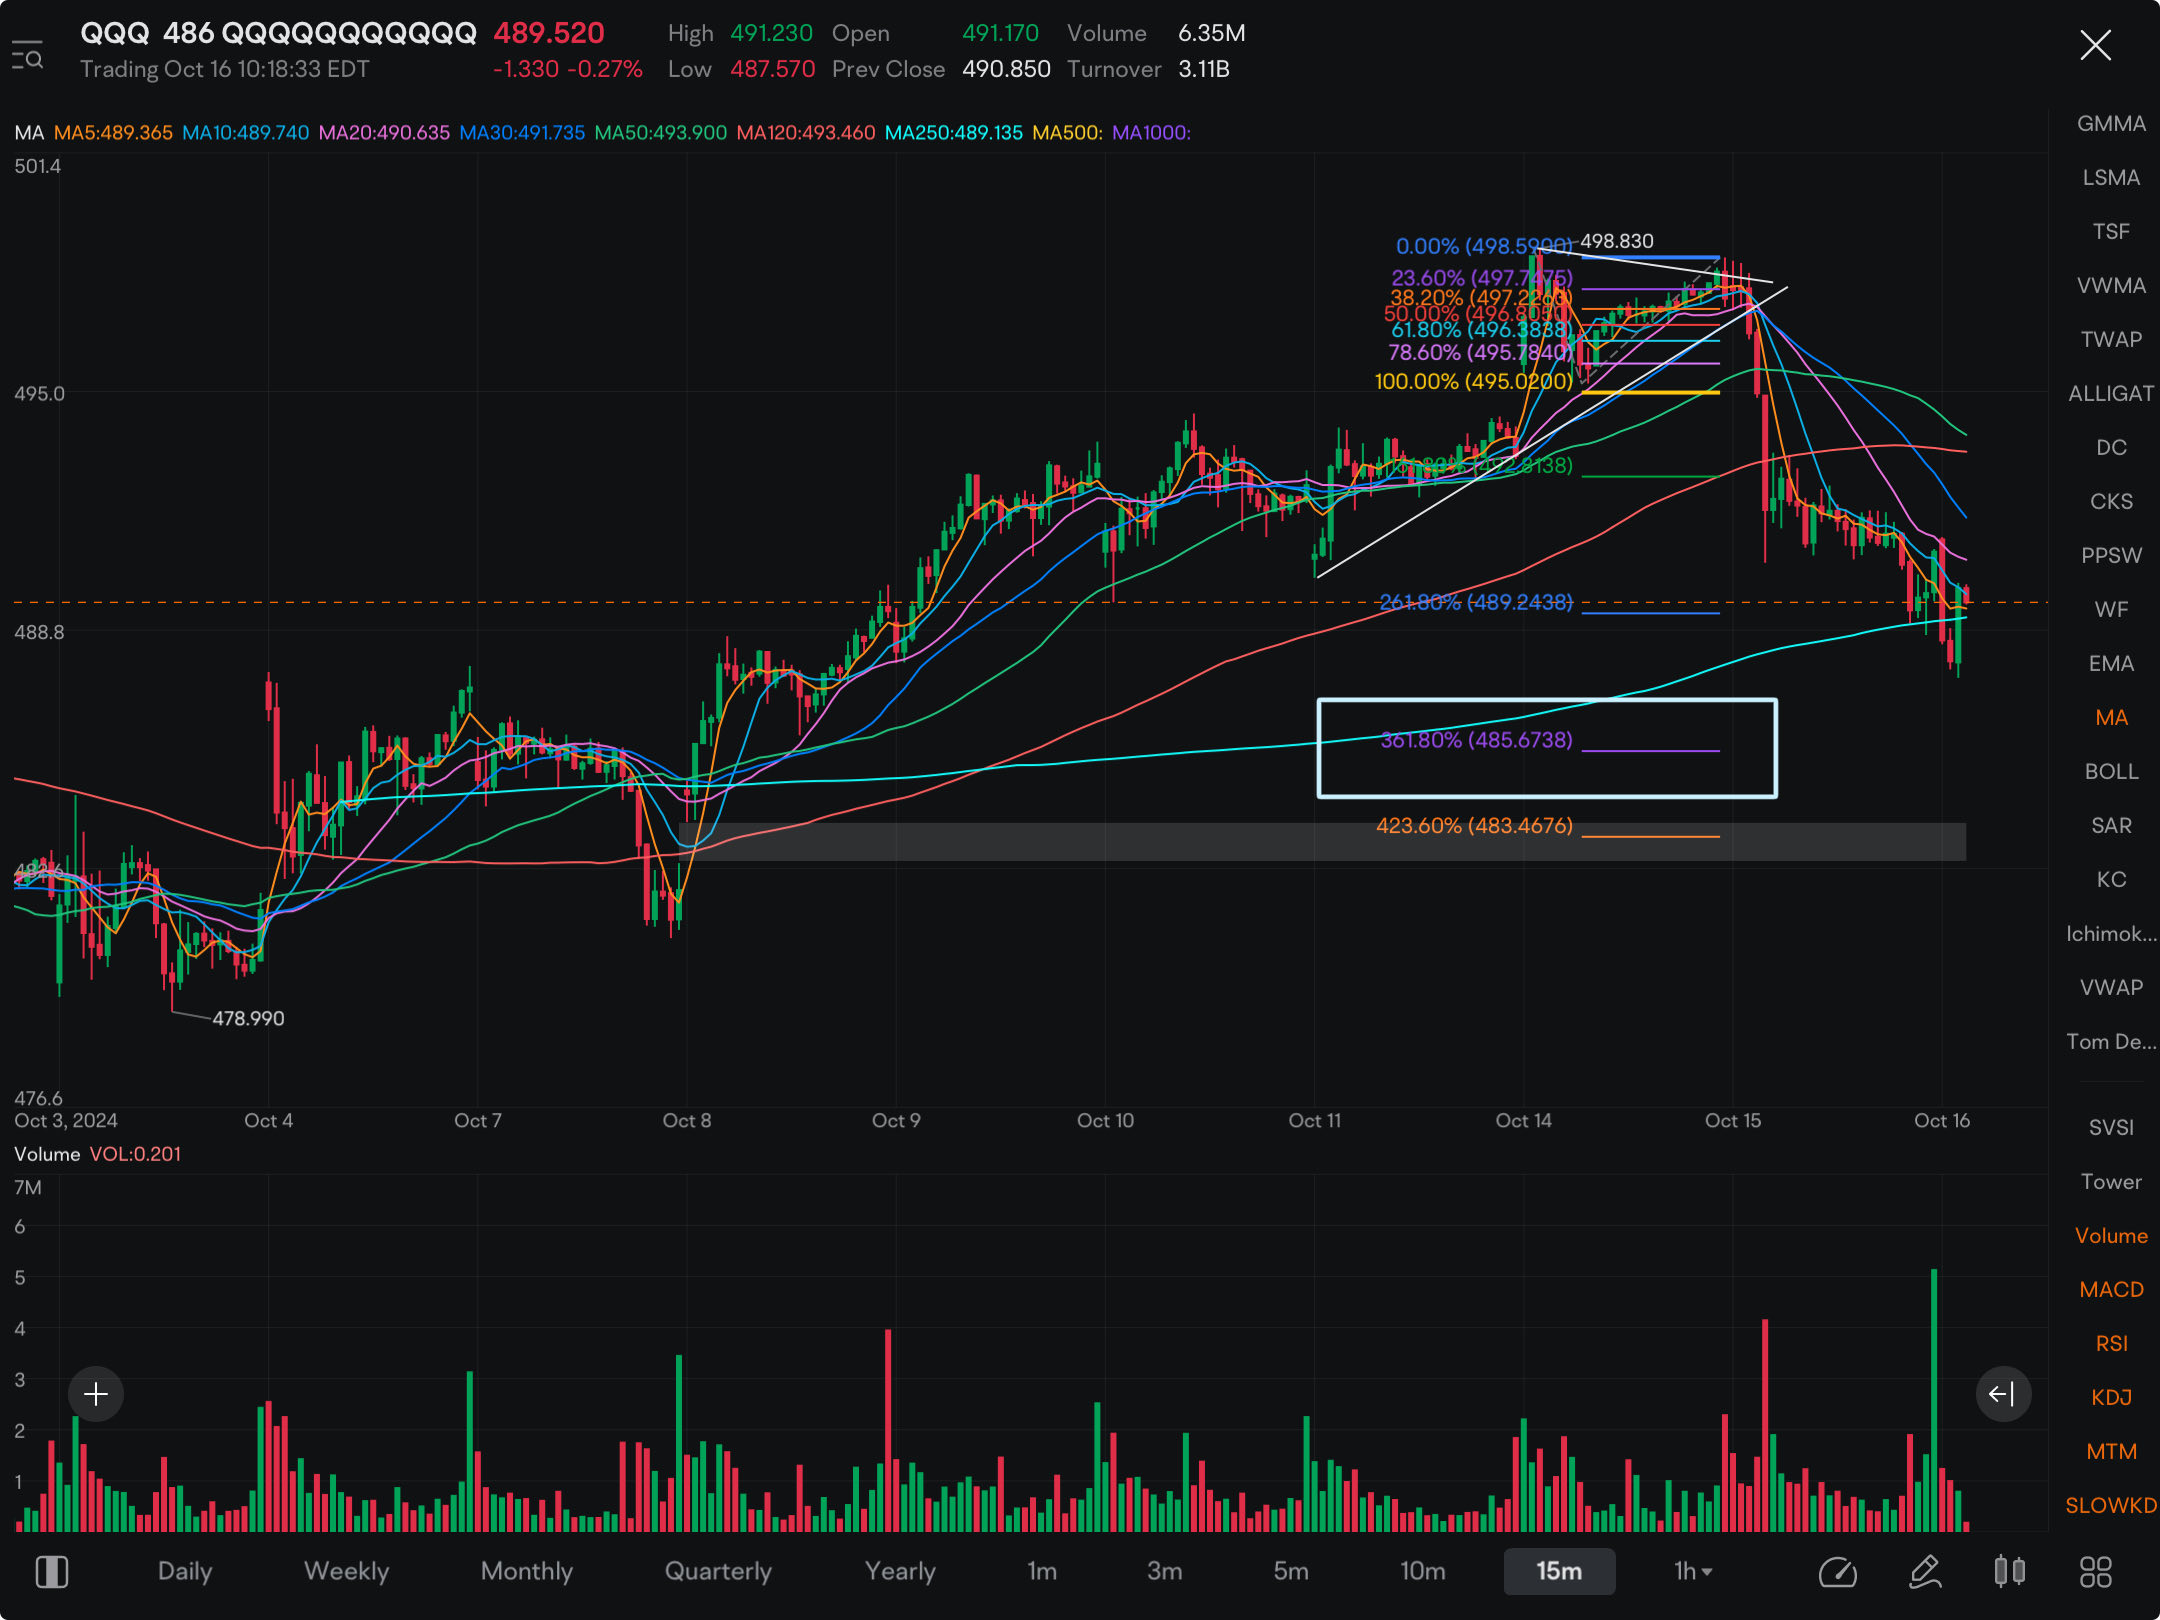The width and height of the screenshot is (2160, 1620).
Task: Select the 5m interval
Action: click(x=1290, y=1572)
